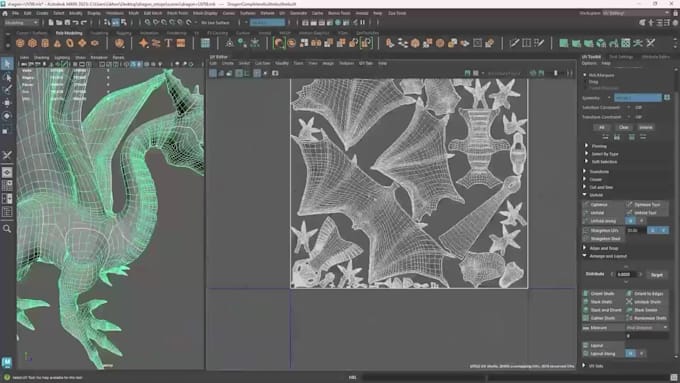Expand the Select By Type section

point(586,154)
